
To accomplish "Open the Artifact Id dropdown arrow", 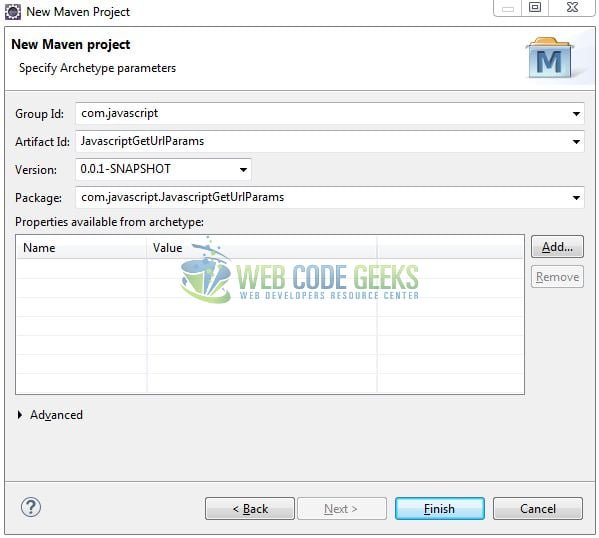I will (x=576, y=142).
